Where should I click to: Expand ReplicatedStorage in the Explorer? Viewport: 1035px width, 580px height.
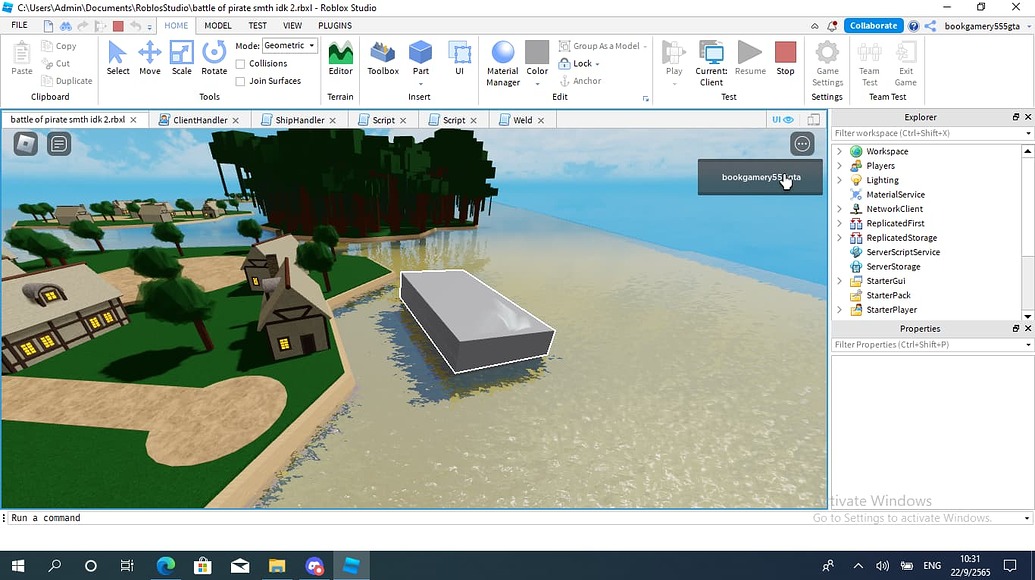(x=840, y=238)
